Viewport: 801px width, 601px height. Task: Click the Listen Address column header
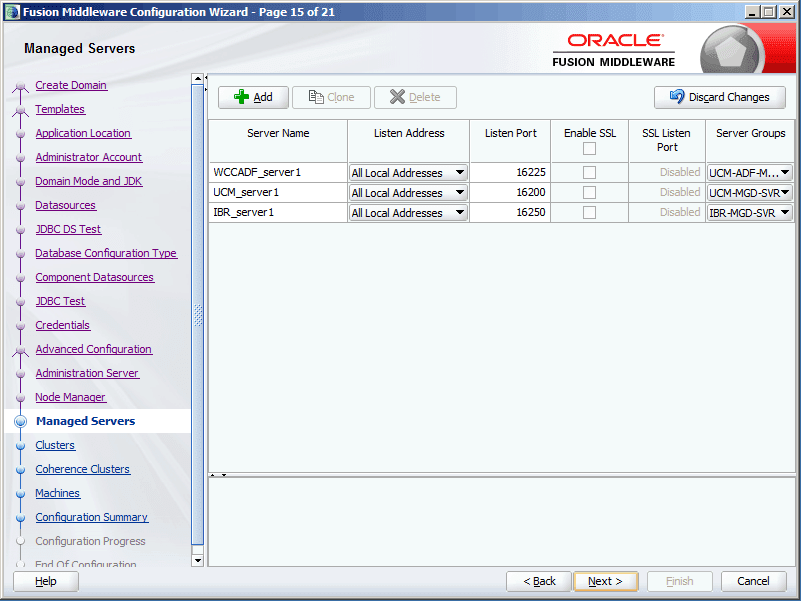(x=409, y=141)
